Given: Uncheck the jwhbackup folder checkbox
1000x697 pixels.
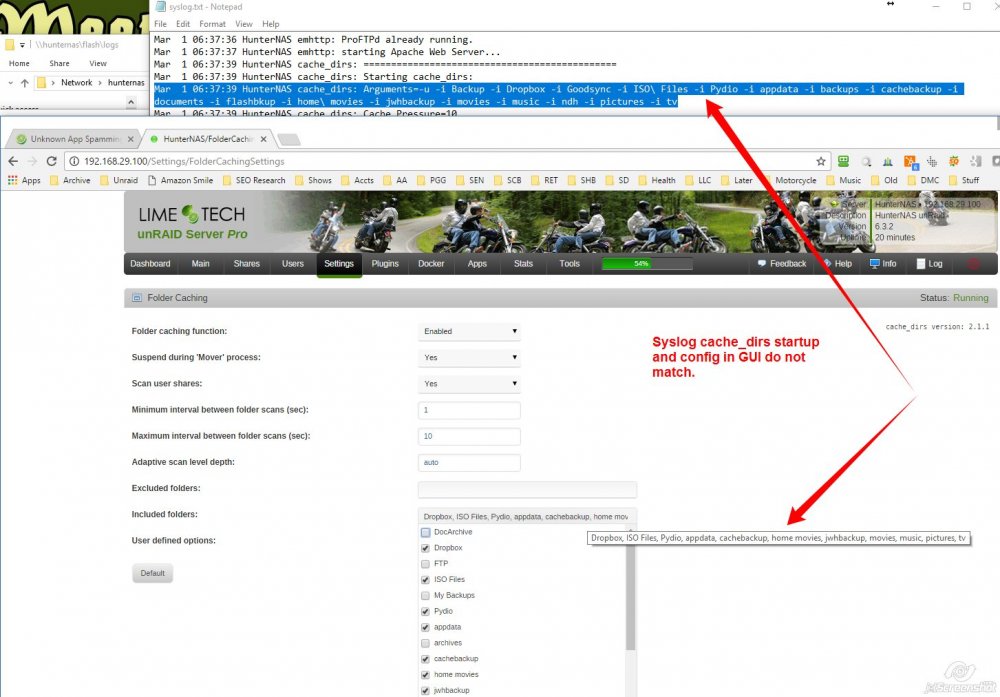Looking at the screenshot, I should [425, 691].
